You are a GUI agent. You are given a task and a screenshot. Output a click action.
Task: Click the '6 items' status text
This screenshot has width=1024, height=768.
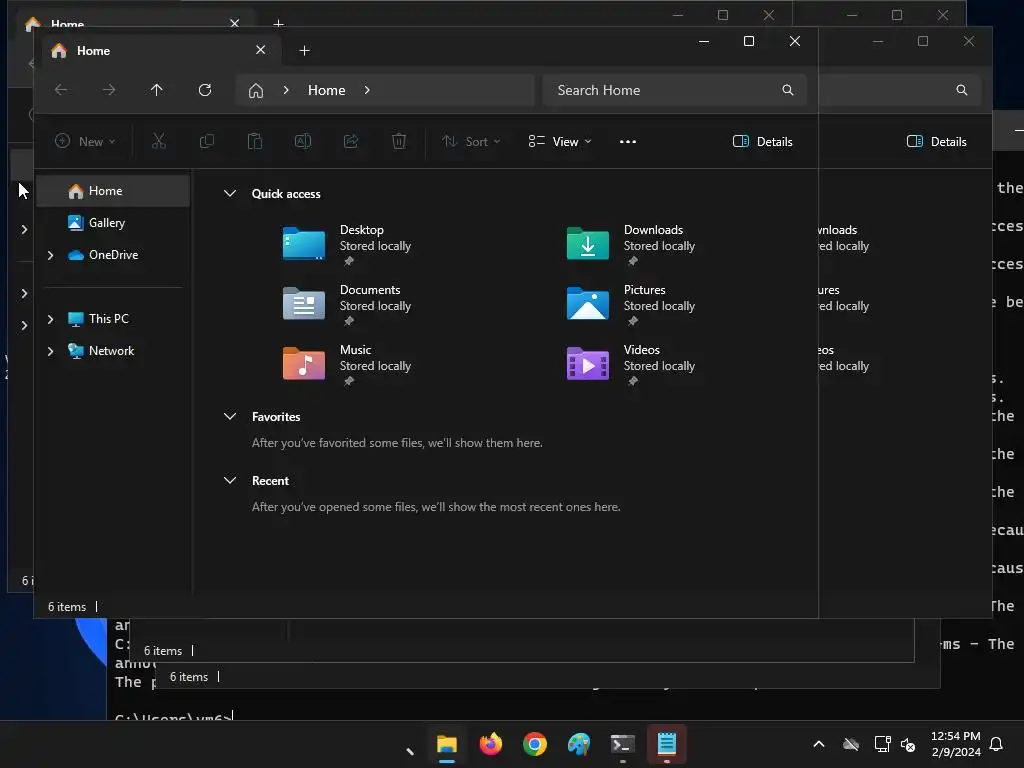tap(67, 607)
